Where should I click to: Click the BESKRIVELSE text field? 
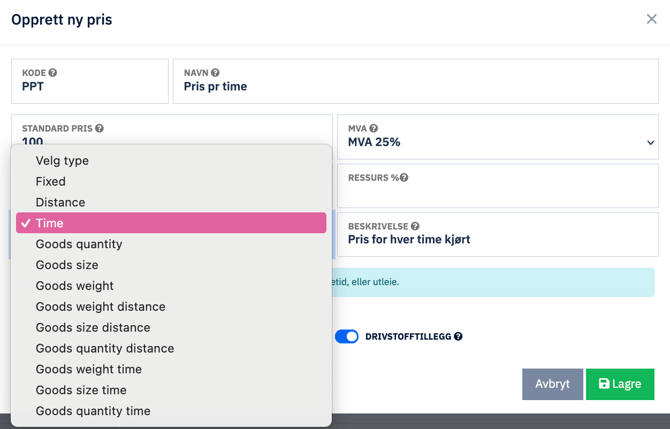coord(497,240)
